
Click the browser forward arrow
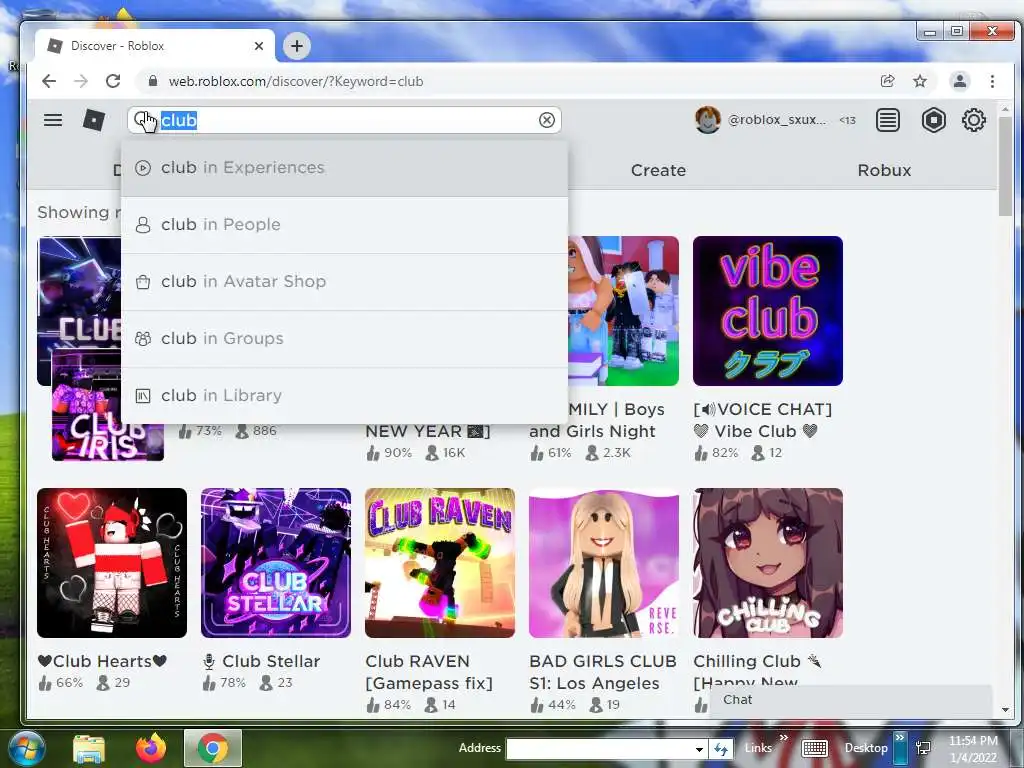click(x=81, y=81)
